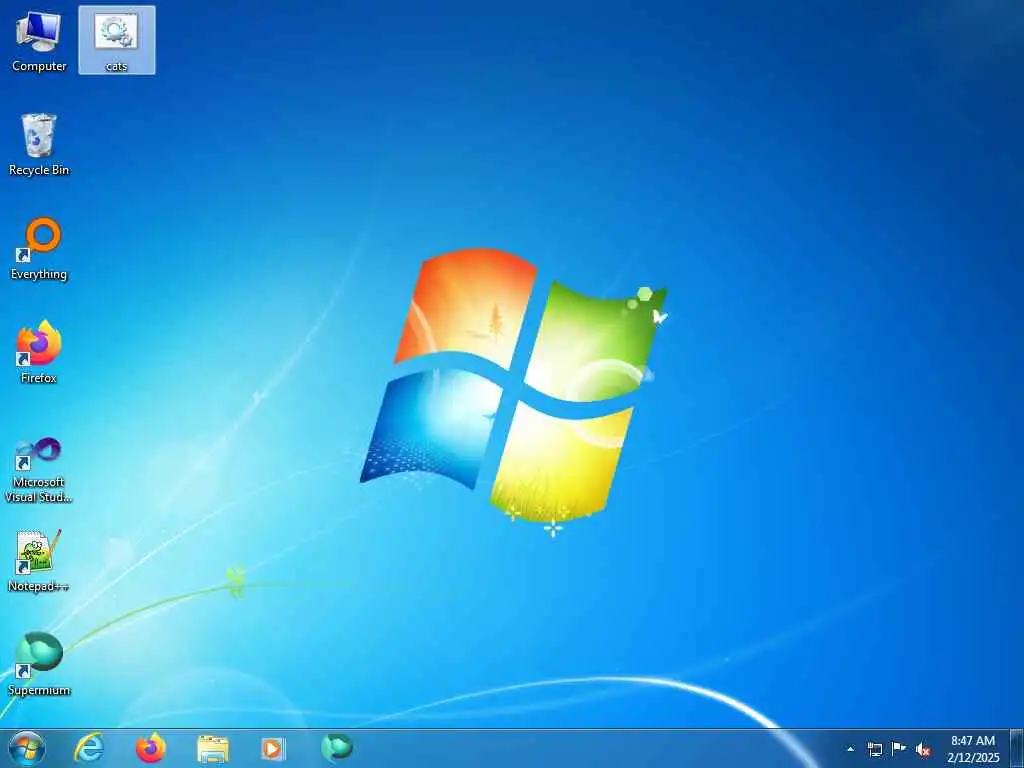Image resolution: width=1024 pixels, height=768 pixels.
Task: Open the clock showing 8:47 AM
Action: tap(973, 749)
